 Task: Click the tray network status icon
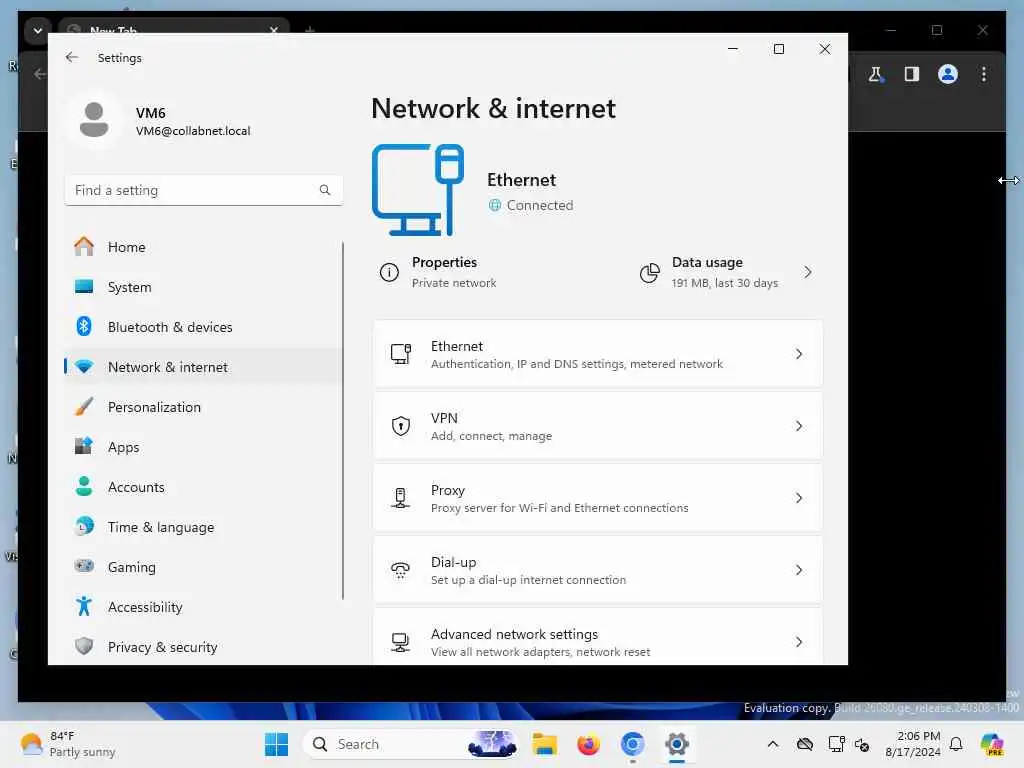(x=837, y=744)
